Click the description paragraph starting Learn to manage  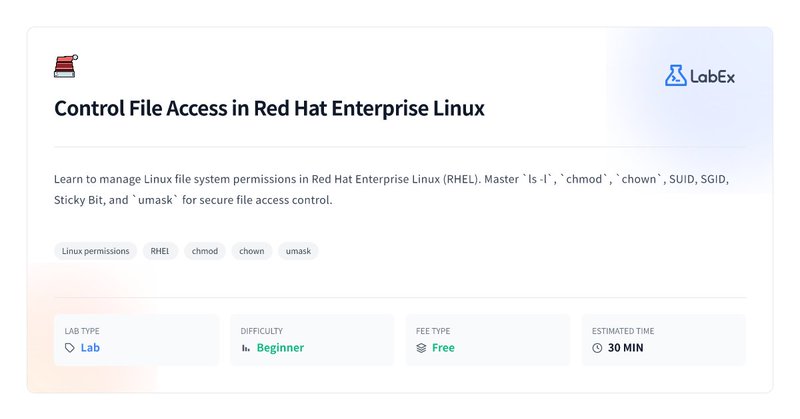391,189
